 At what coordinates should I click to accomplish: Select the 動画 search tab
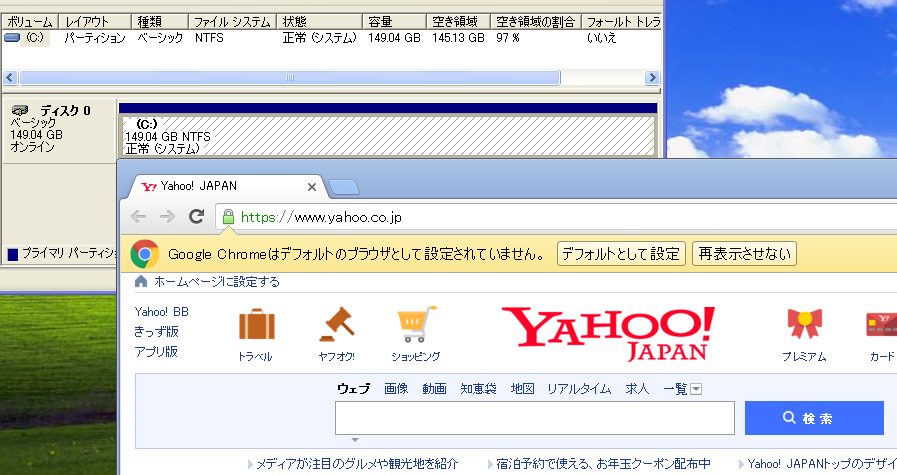[x=434, y=389]
